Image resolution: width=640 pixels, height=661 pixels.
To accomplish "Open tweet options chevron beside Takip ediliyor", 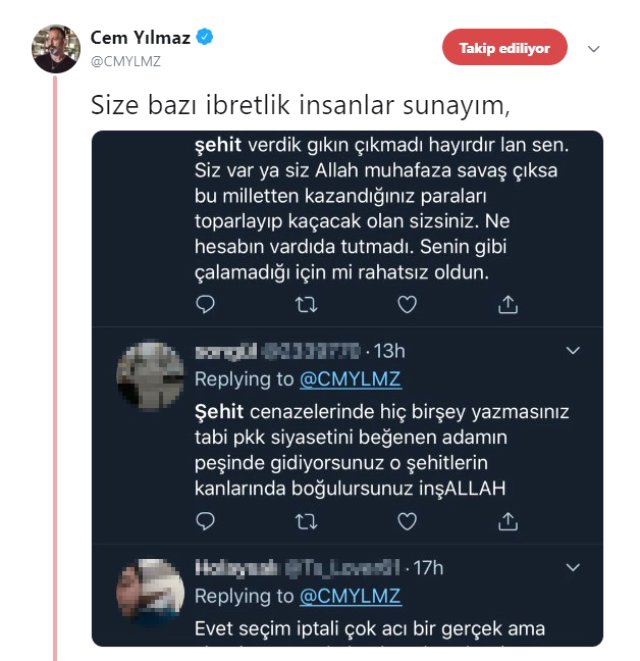I will [593, 48].
